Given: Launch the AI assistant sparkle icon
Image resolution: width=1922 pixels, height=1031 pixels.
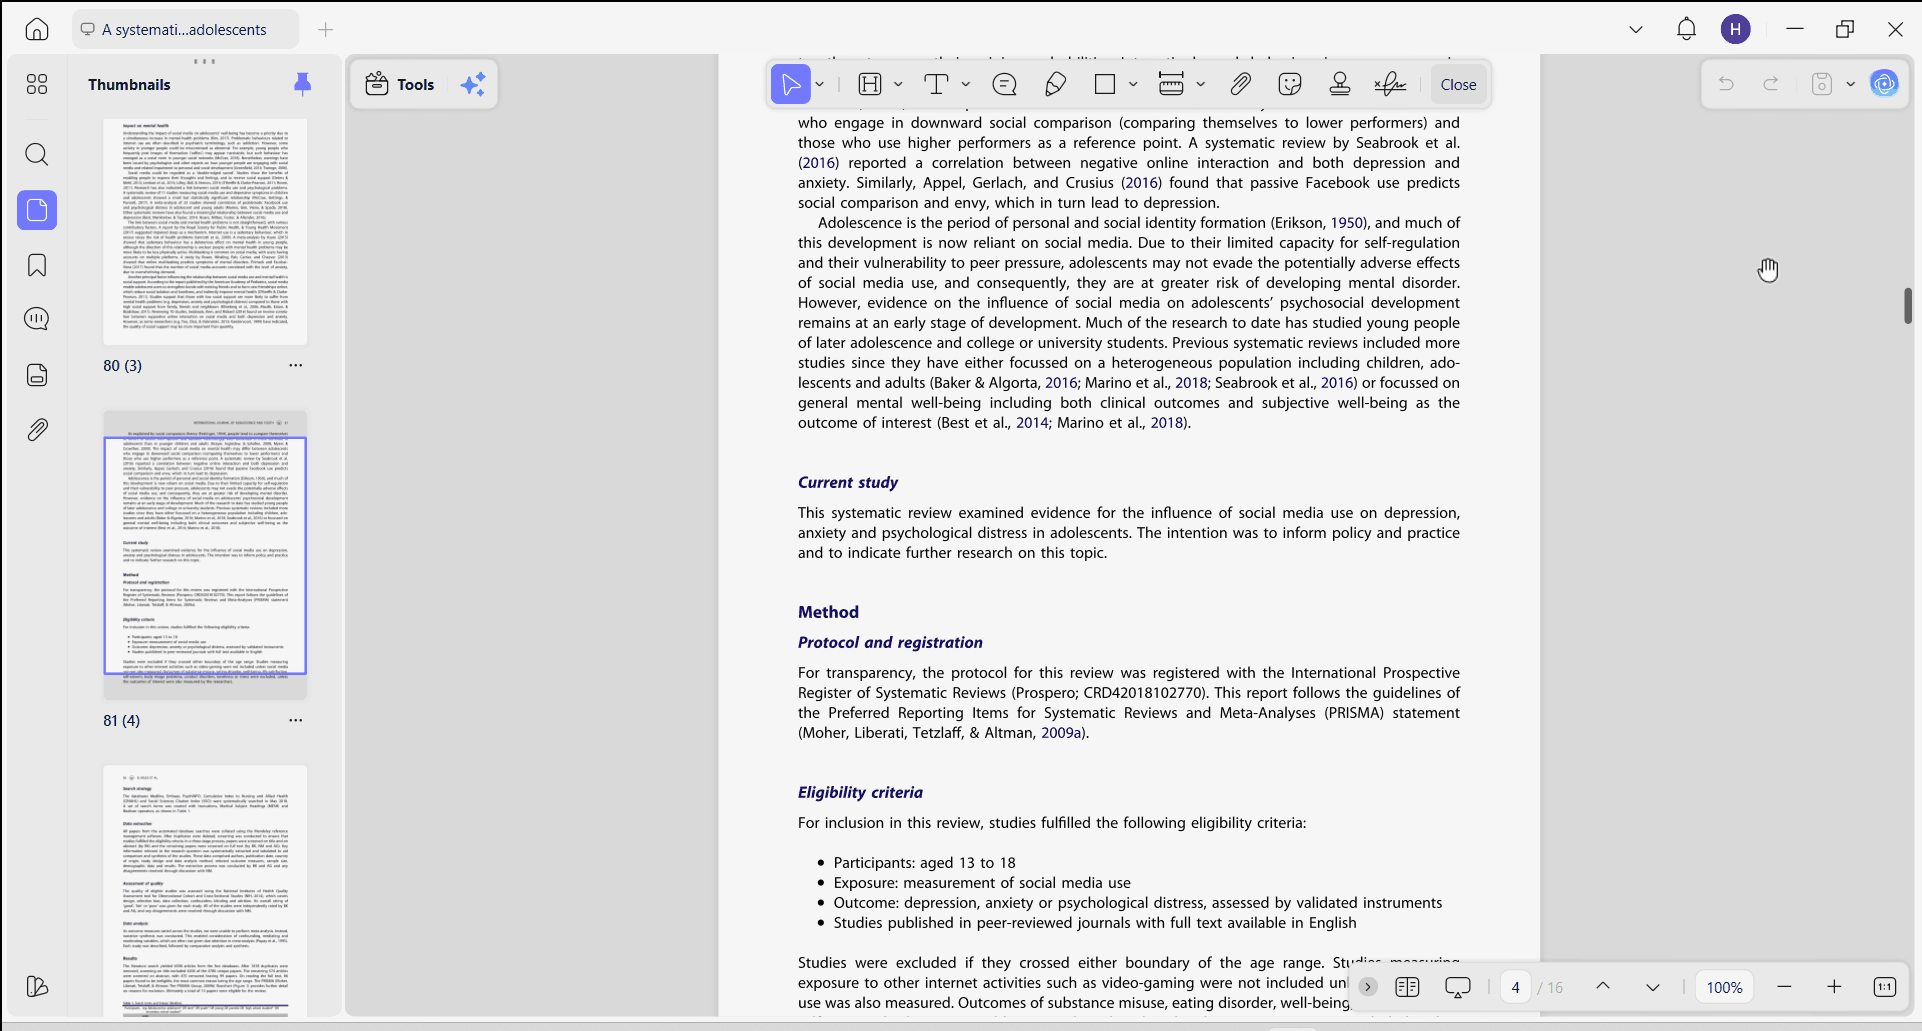Looking at the screenshot, I should [x=473, y=84].
